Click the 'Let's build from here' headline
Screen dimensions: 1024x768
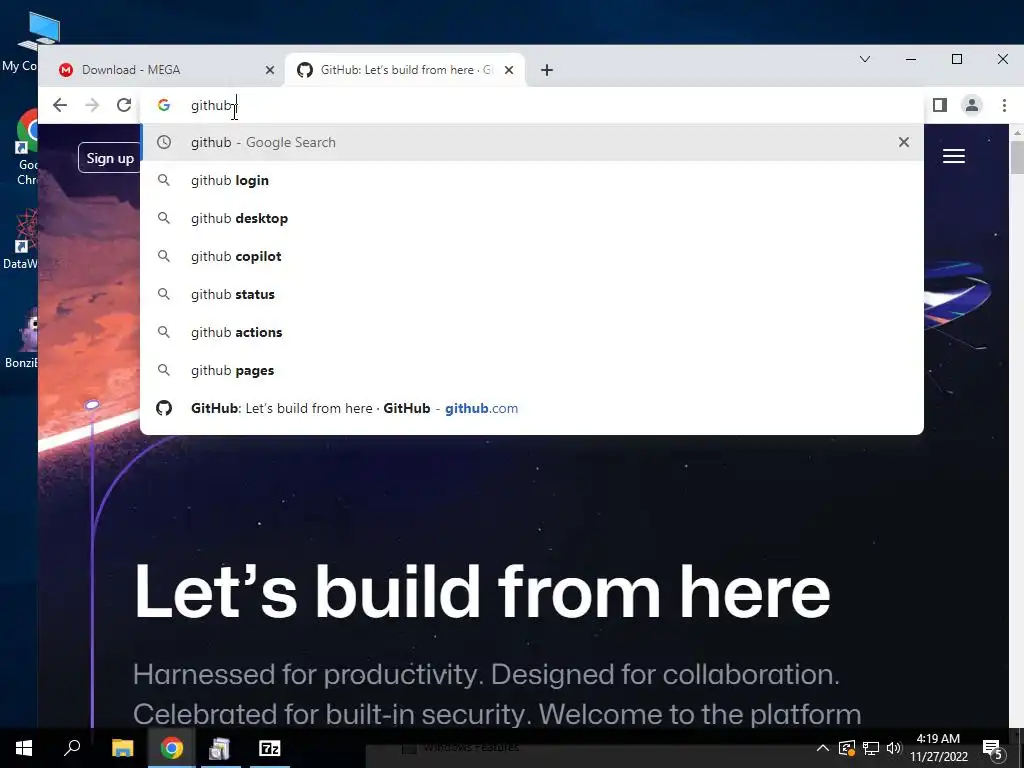point(482,592)
